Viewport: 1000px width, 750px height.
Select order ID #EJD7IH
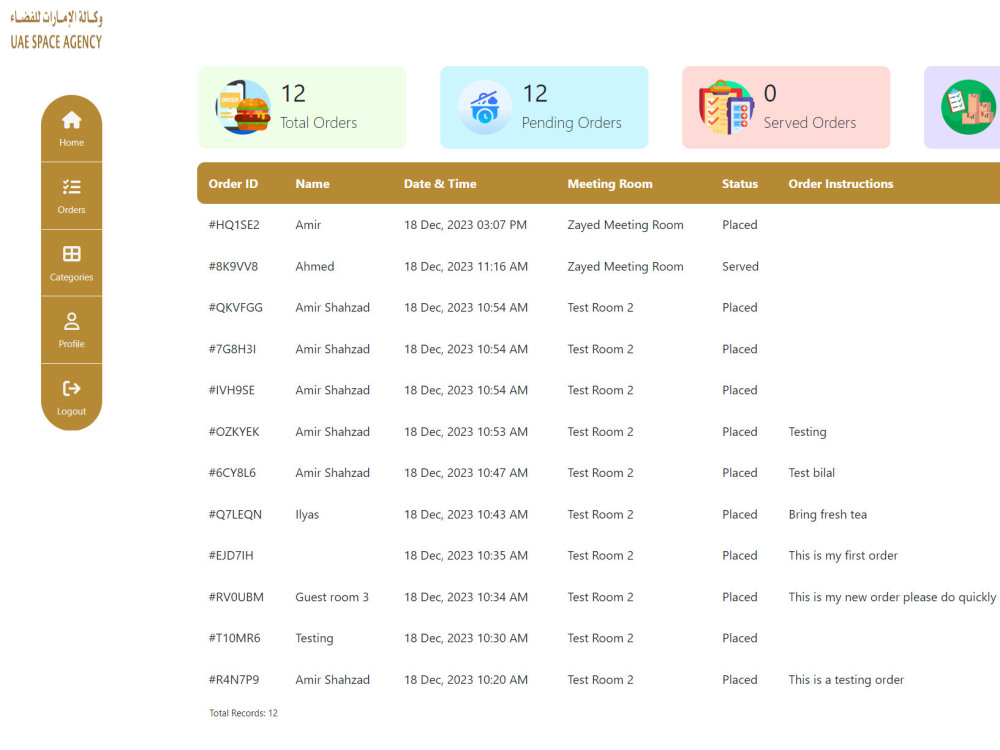[231, 555]
